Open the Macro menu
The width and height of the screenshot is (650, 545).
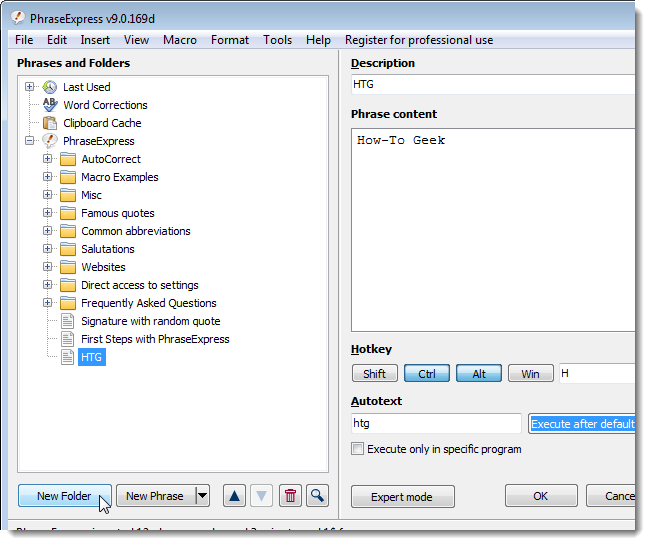click(x=180, y=40)
